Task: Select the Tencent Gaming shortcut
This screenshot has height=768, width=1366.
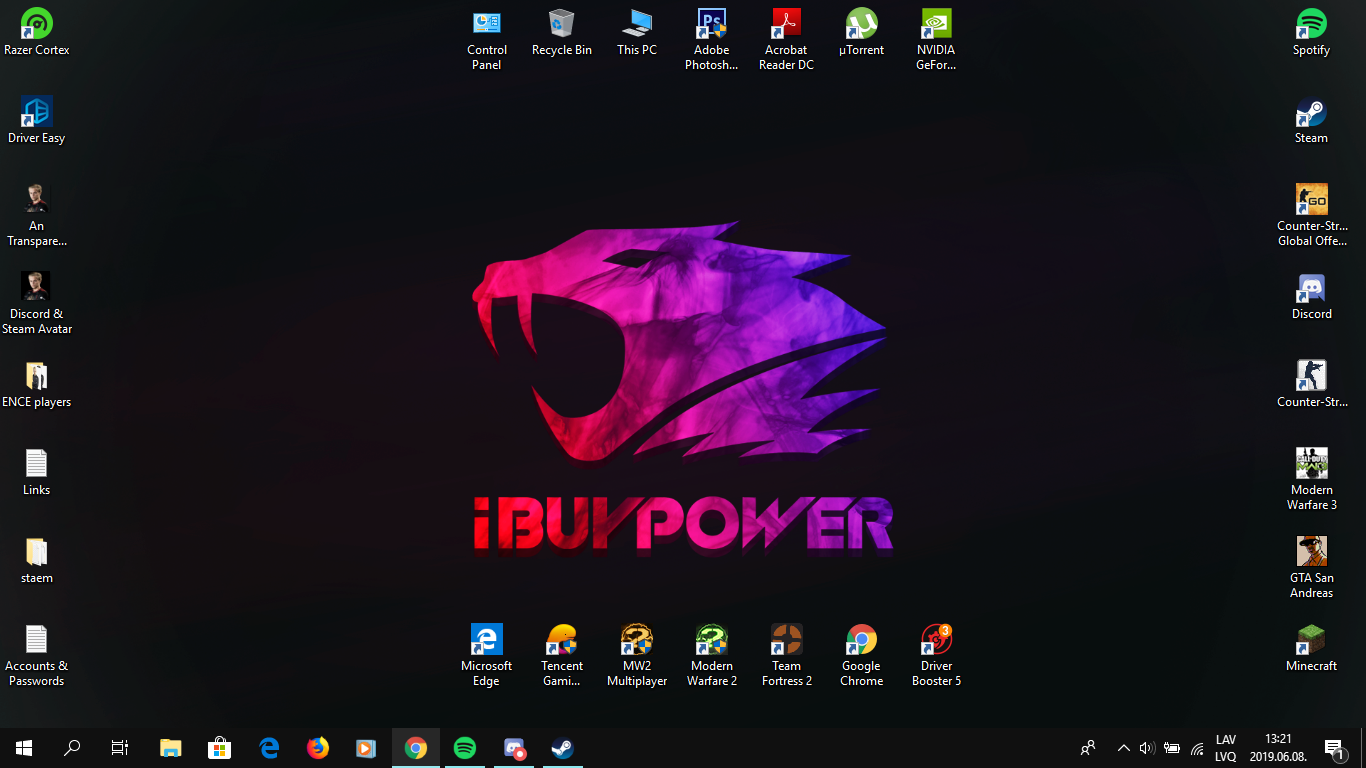Action: [x=562, y=655]
